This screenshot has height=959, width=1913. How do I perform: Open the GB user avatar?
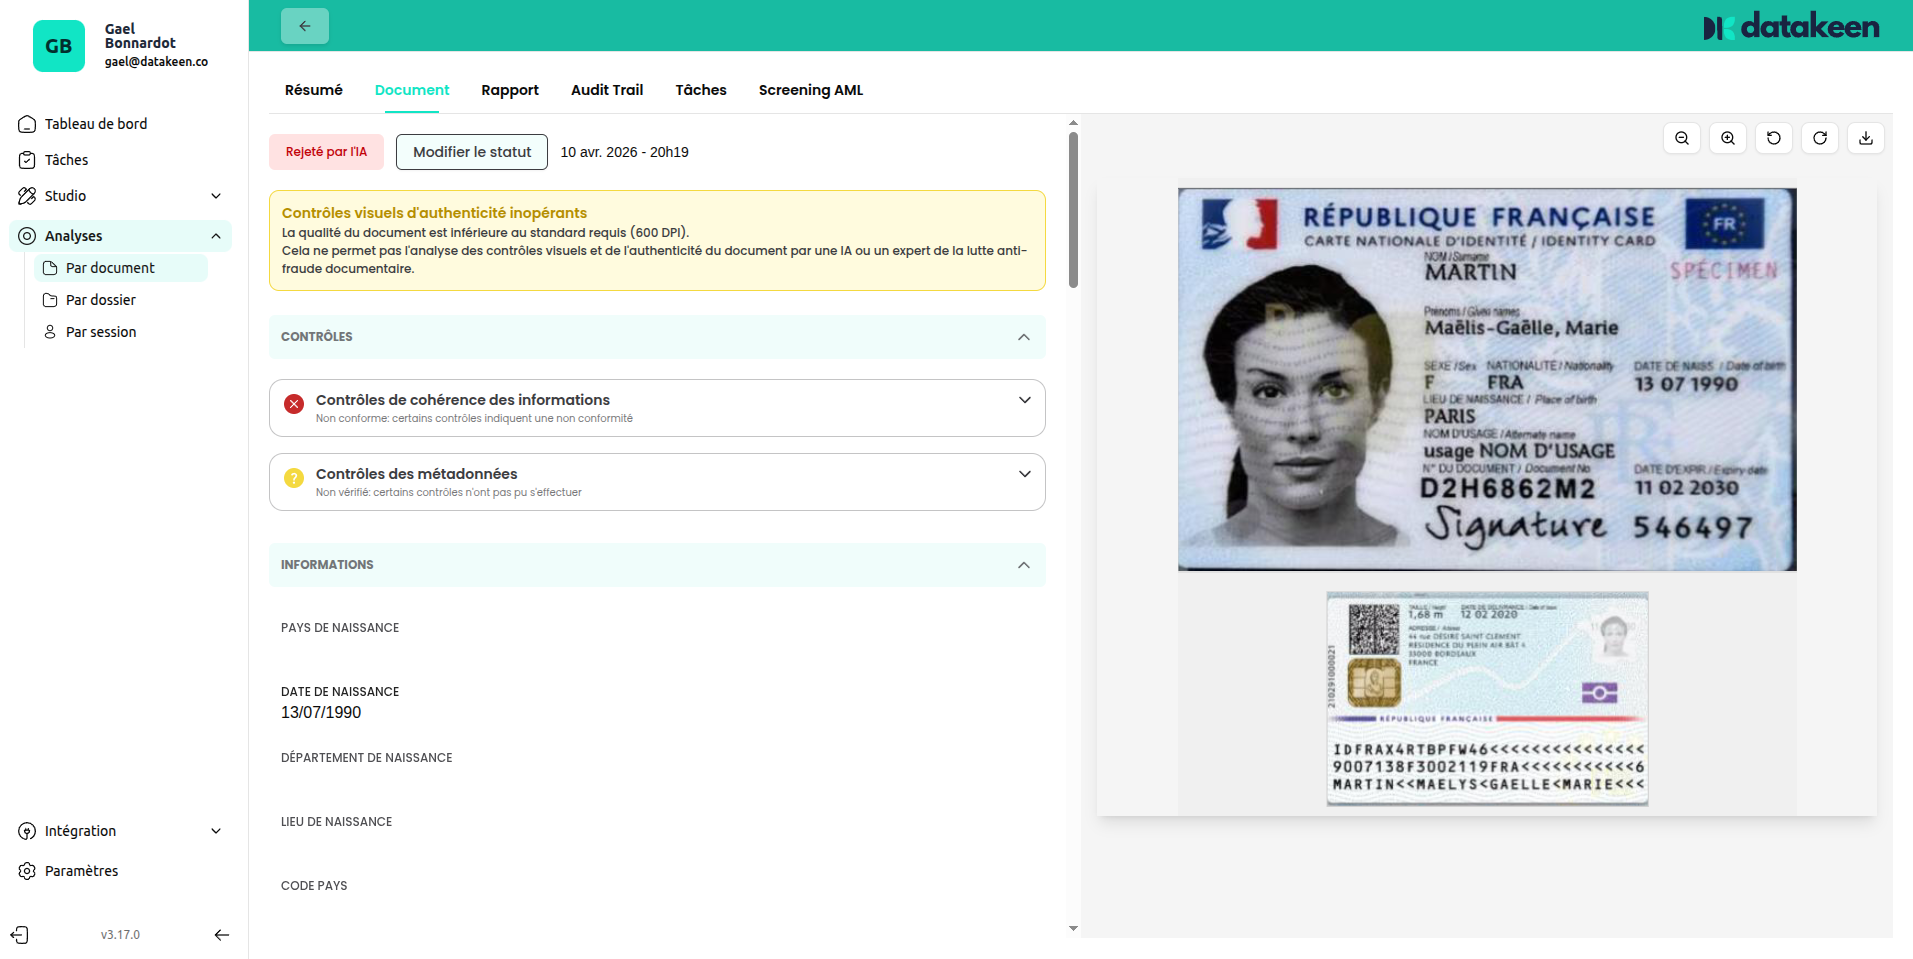pyautogui.click(x=59, y=46)
